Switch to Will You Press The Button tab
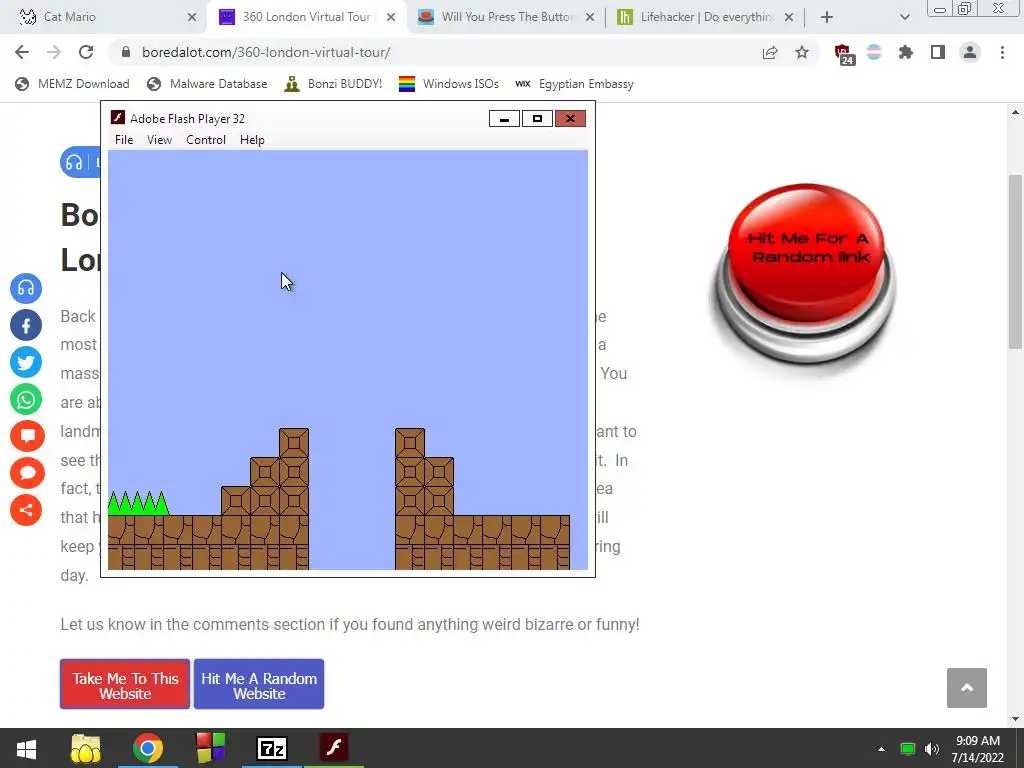Viewport: 1024px width, 768px height. point(505,17)
